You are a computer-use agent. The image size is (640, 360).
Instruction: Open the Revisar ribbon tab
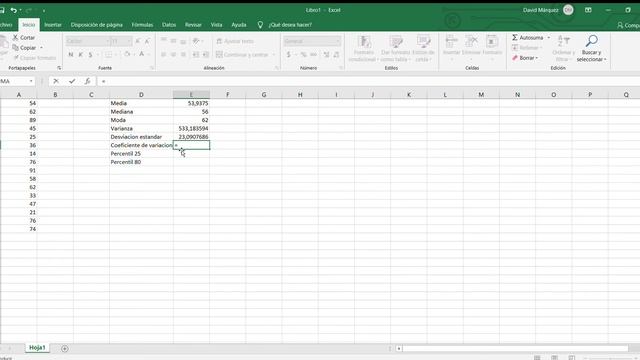(x=193, y=25)
